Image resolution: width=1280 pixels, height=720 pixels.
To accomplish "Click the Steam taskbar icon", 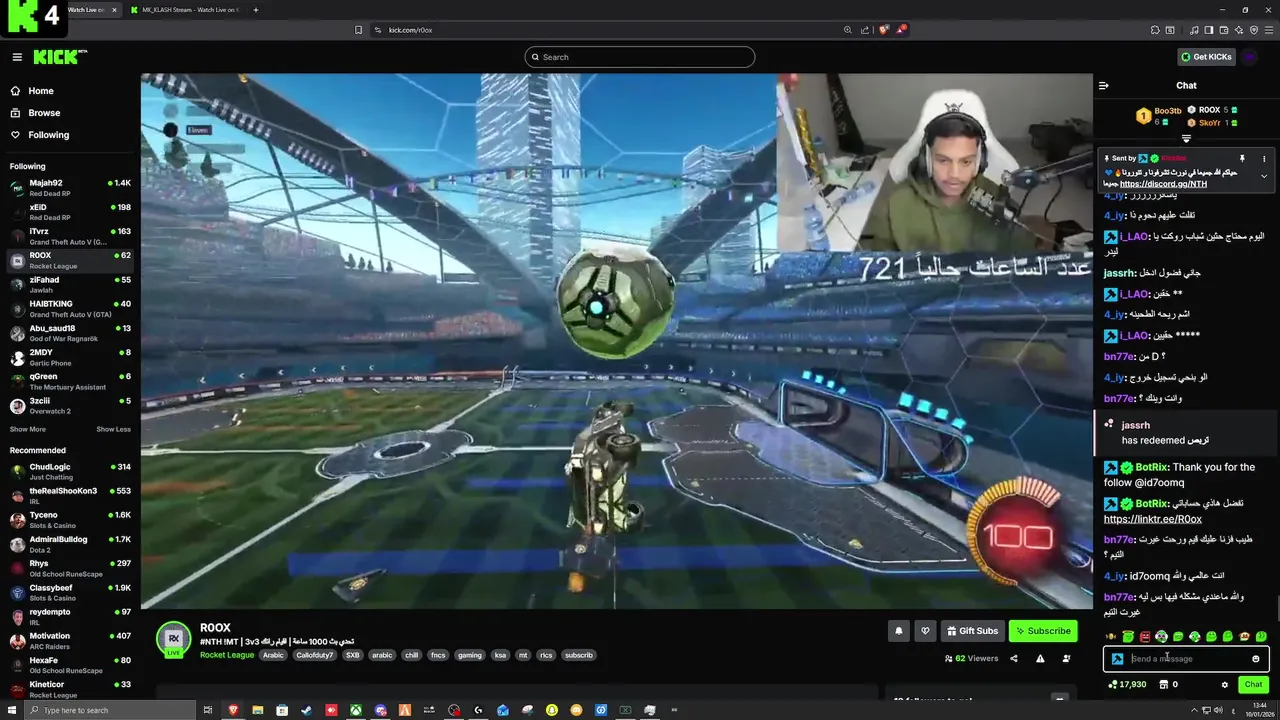I will (x=306, y=710).
